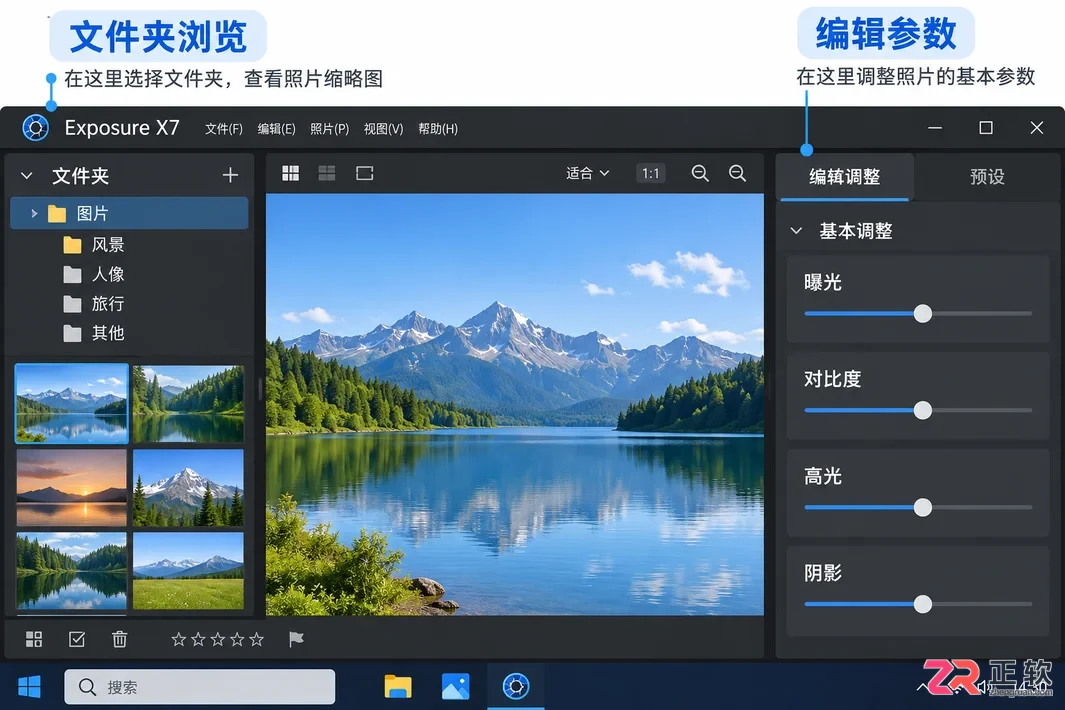Click the 1:1 zoom button

tap(651, 173)
